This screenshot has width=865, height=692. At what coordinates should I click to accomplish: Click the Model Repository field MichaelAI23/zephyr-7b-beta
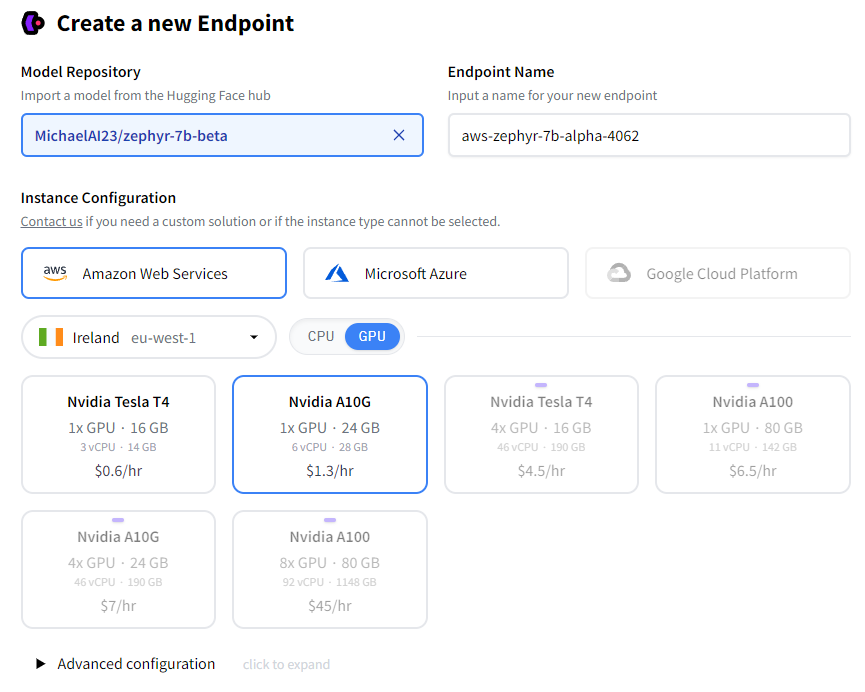(222, 135)
